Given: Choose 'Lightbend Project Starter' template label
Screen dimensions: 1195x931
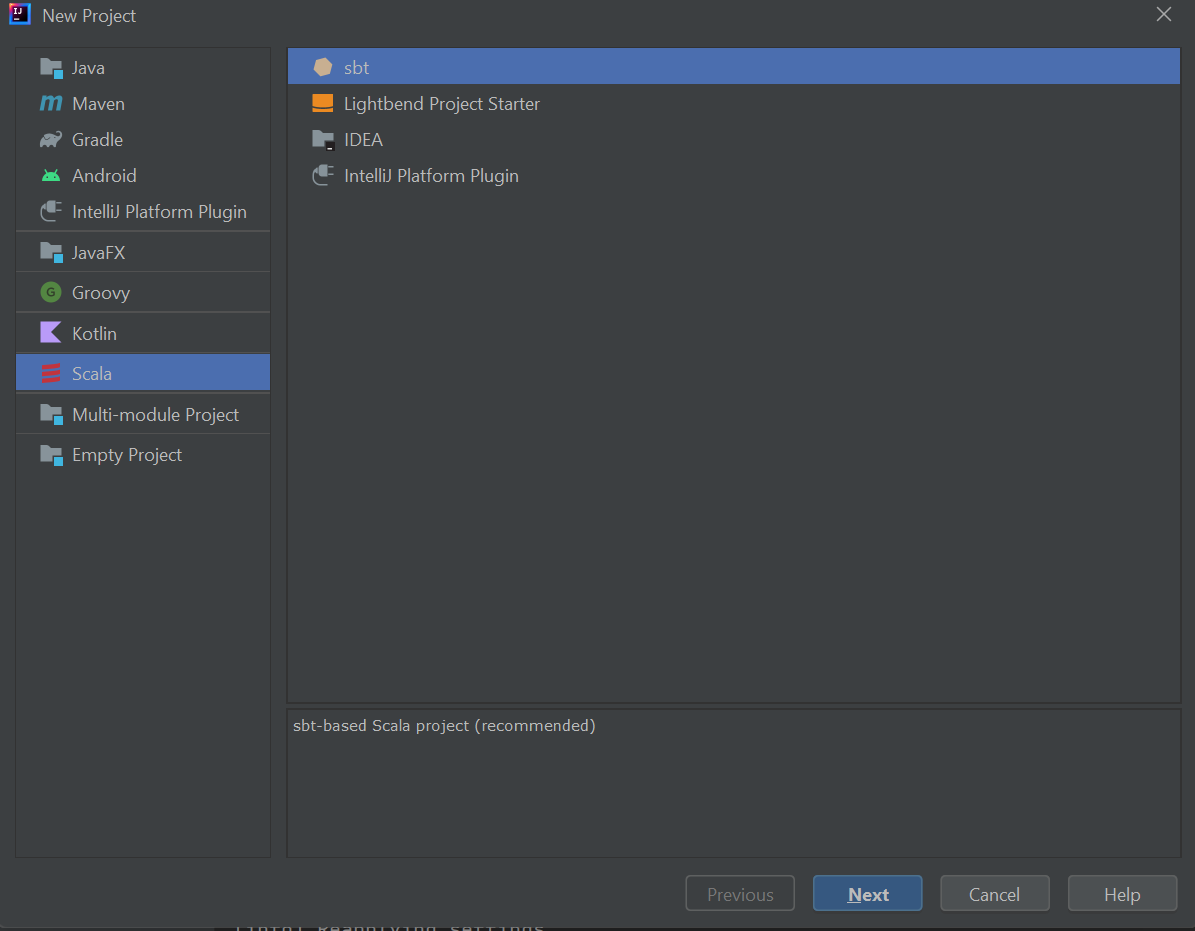Looking at the screenshot, I should point(442,104).
